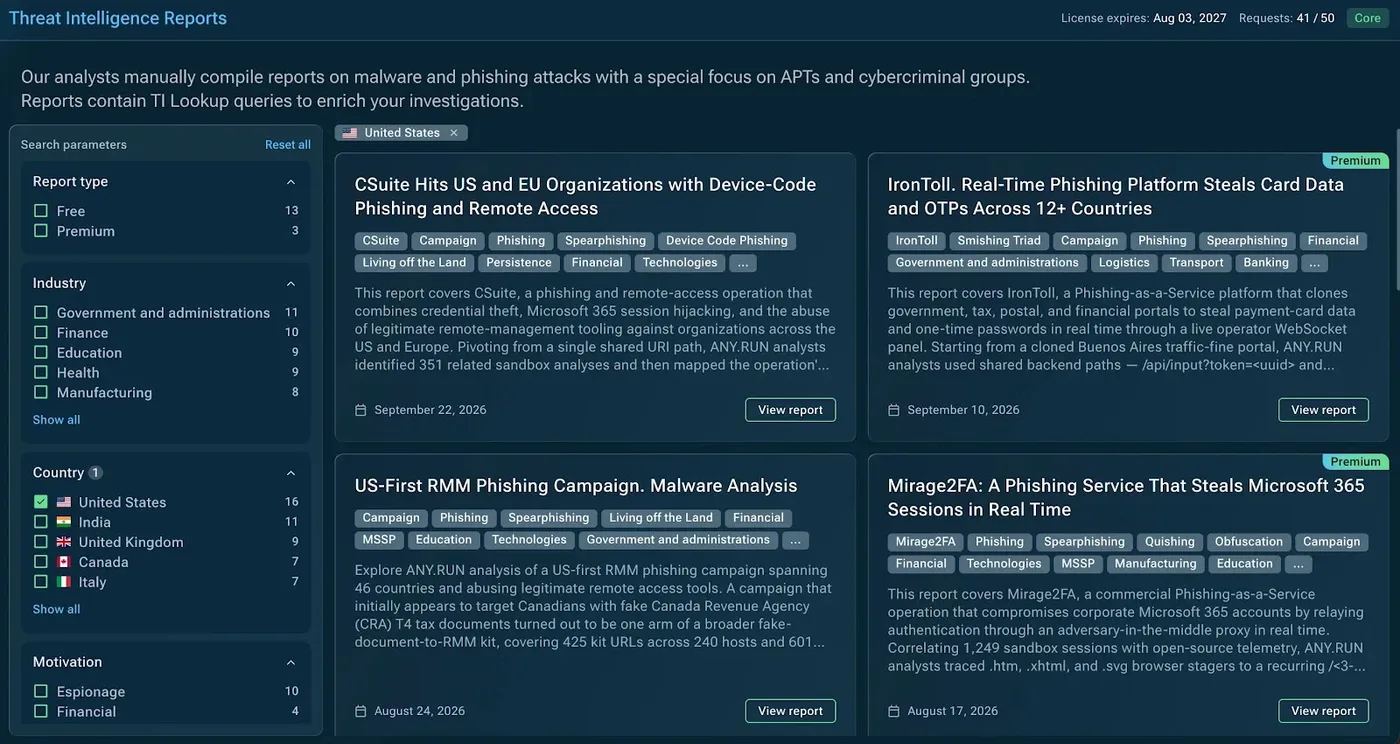This screenshot has height=744, width=1400.
Task: Enable the Free report type checkbox
Action: coord(41,211)
